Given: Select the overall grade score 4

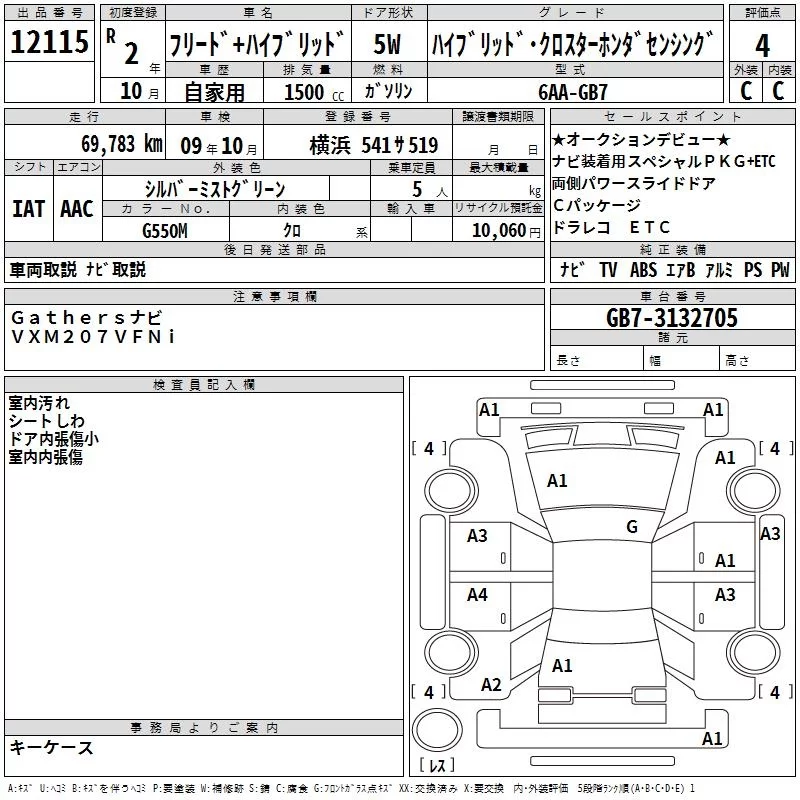Looking at the screenshot, I should tap(762, 46).
